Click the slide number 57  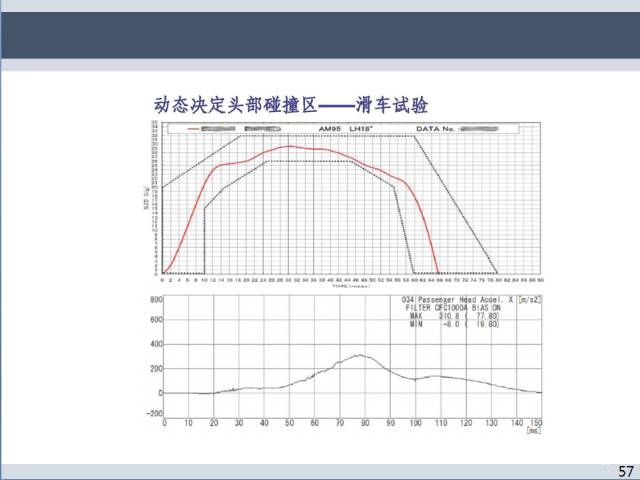(x=626, y=471)
